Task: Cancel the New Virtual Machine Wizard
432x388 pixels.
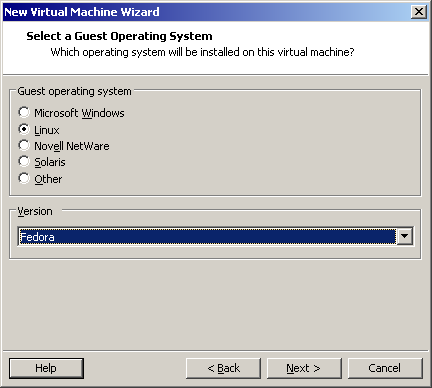Action: pyautogui.click(x=385, y=368)
